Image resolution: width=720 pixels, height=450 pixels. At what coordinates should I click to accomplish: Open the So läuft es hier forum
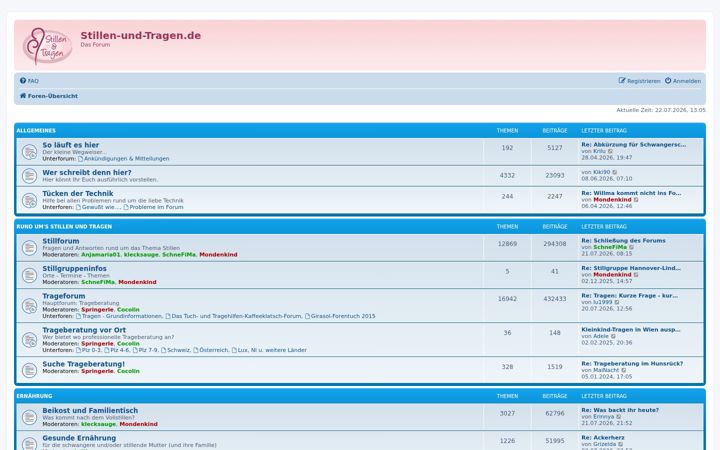(x=71, y=145)
